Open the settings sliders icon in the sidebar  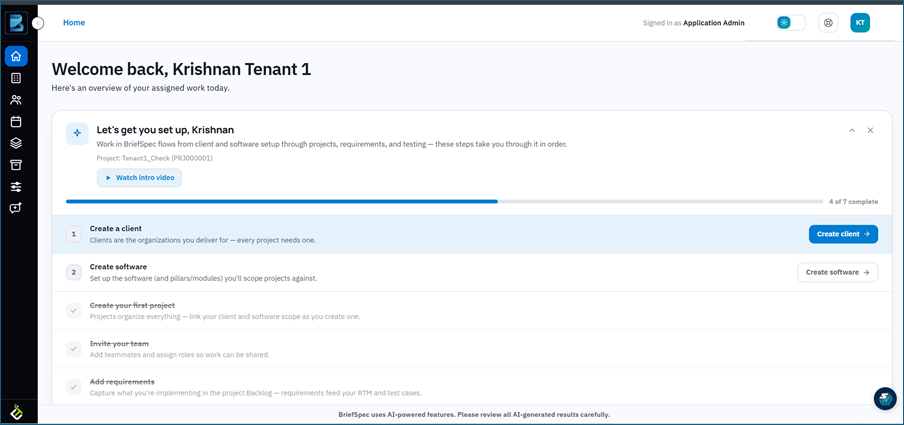[16, 187]
